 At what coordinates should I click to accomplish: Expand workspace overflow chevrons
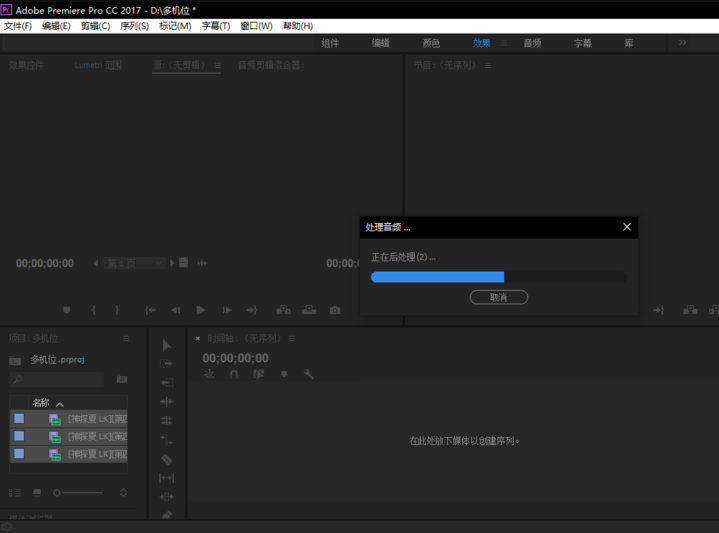click(683, 43)
